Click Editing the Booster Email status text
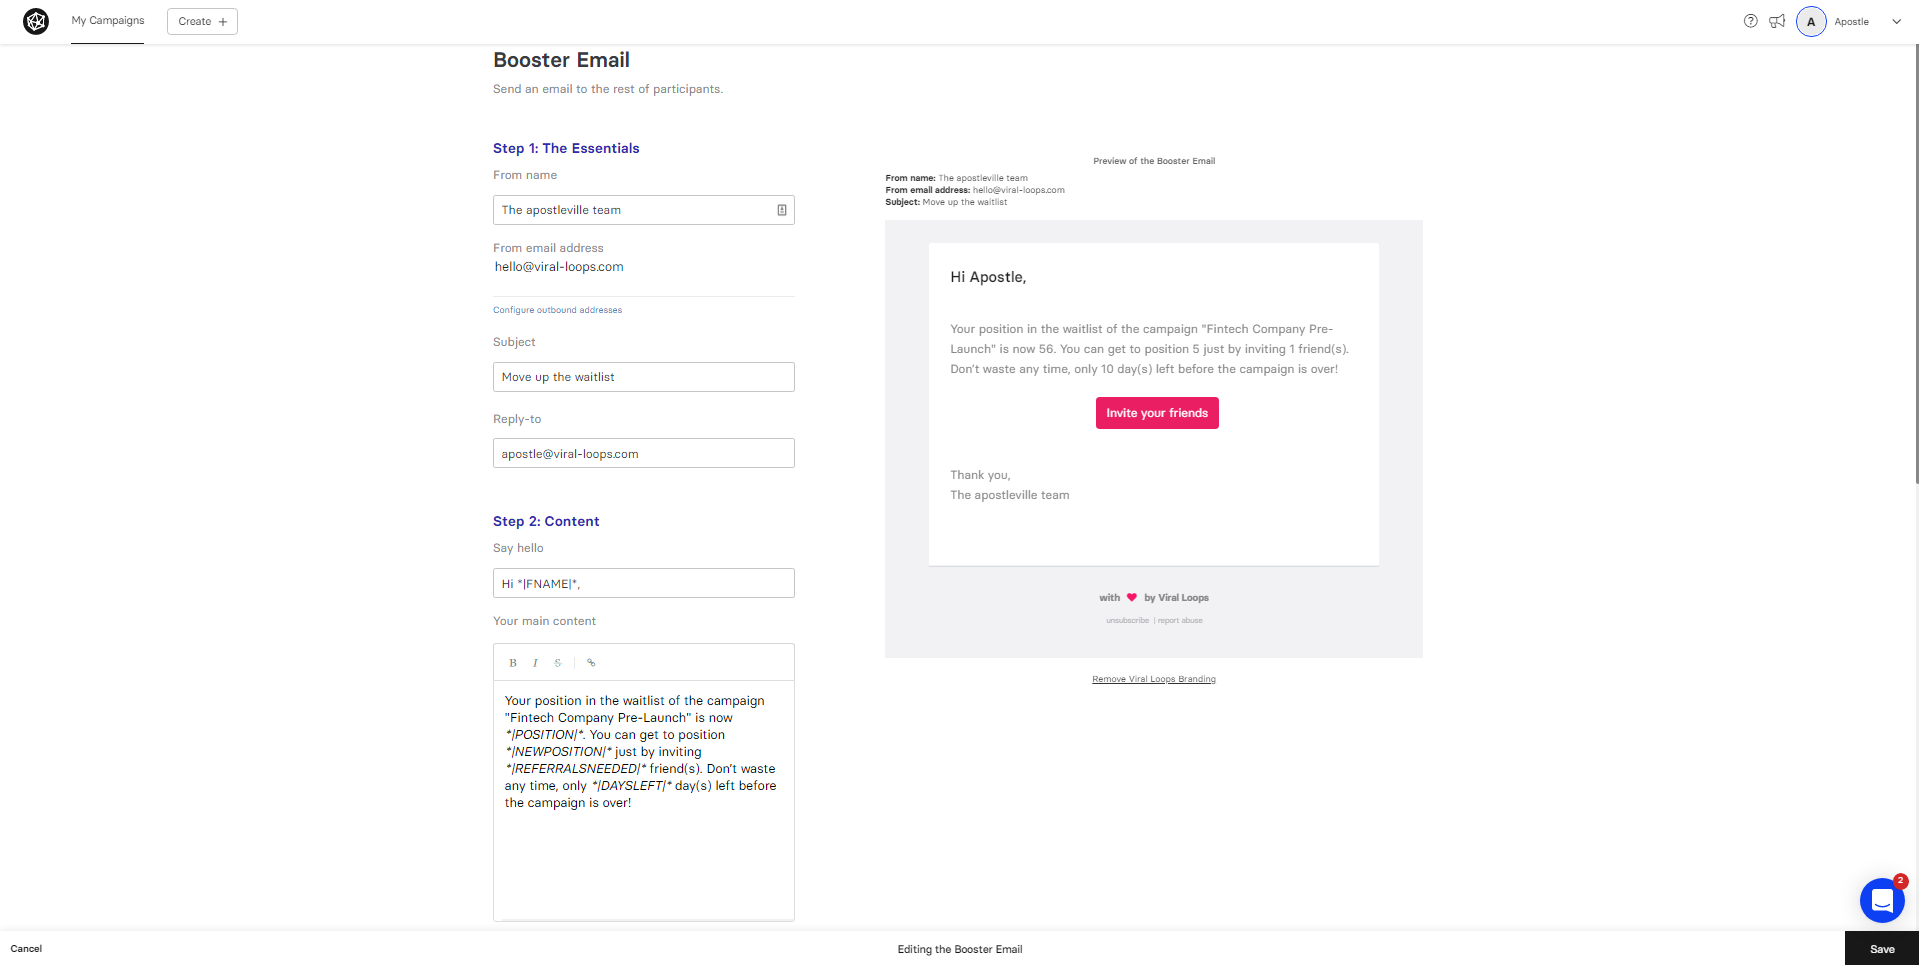The width and height of the screenshot is (1919, 965). coord(960,949)
